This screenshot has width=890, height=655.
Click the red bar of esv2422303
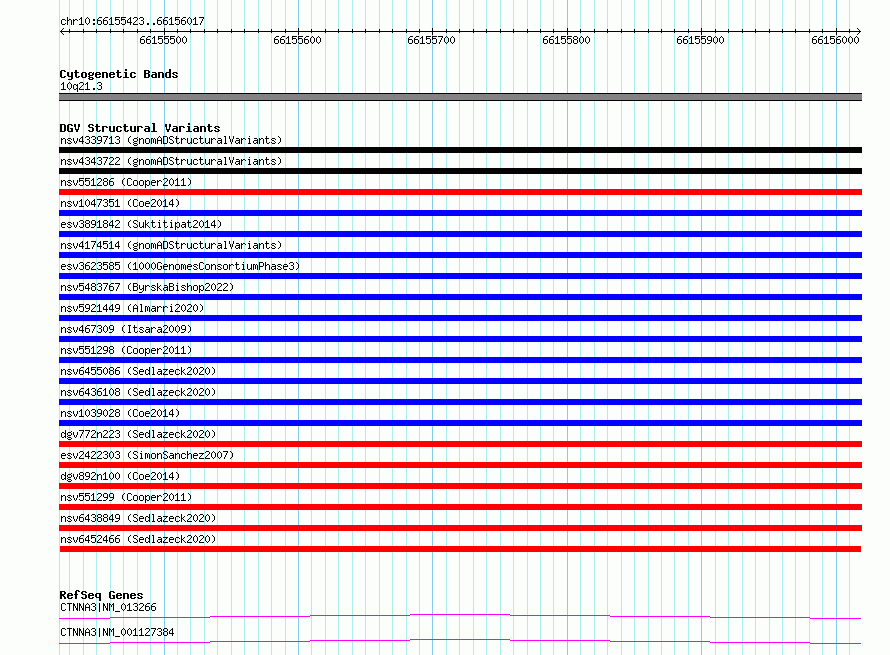coord(460,465)
